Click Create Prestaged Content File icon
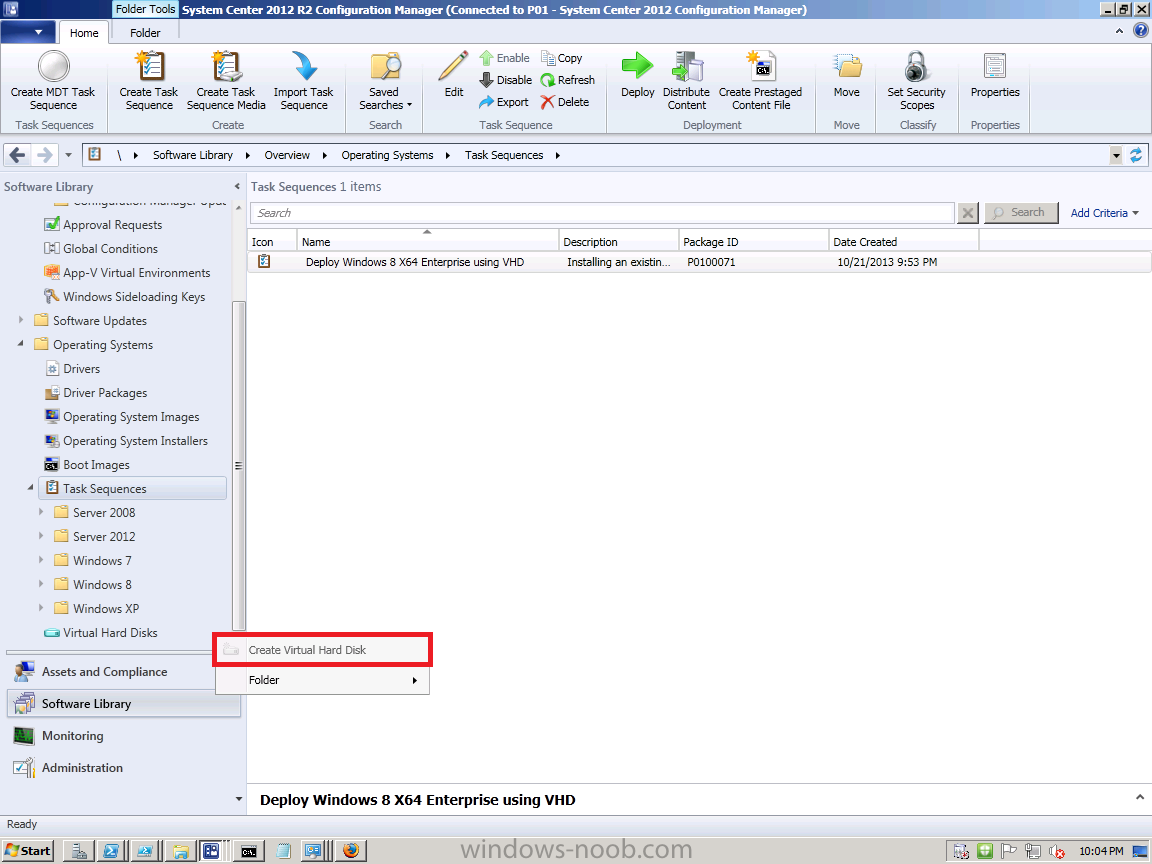1152x864 pixels. tap(760, 66)
